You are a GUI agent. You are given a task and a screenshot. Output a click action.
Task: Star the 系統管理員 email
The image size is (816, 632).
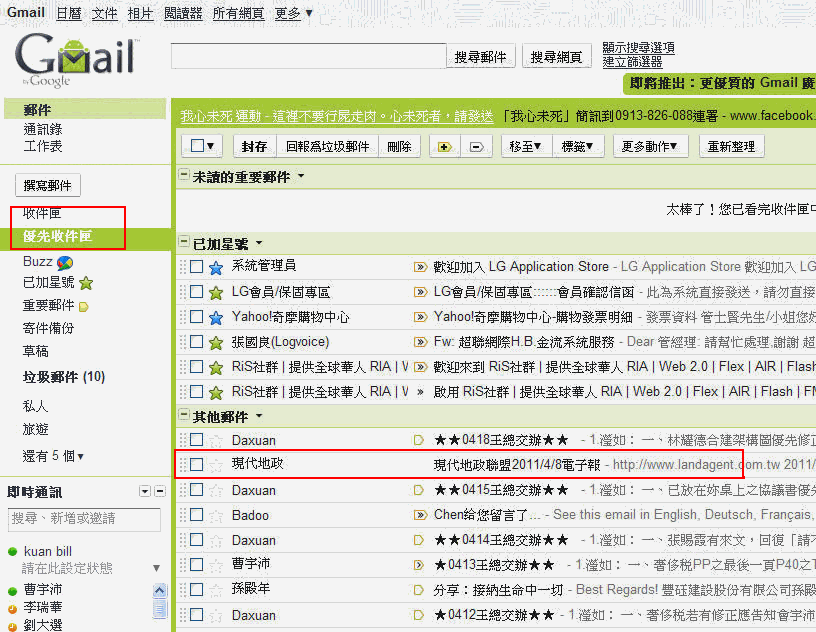[x=216, y=268]
